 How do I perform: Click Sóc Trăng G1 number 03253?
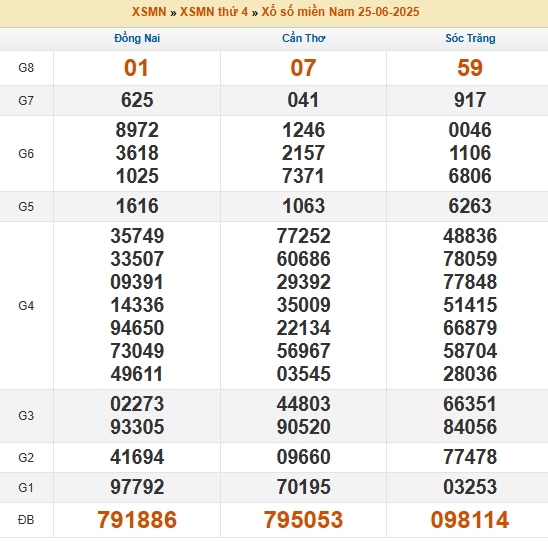(470, 487)
